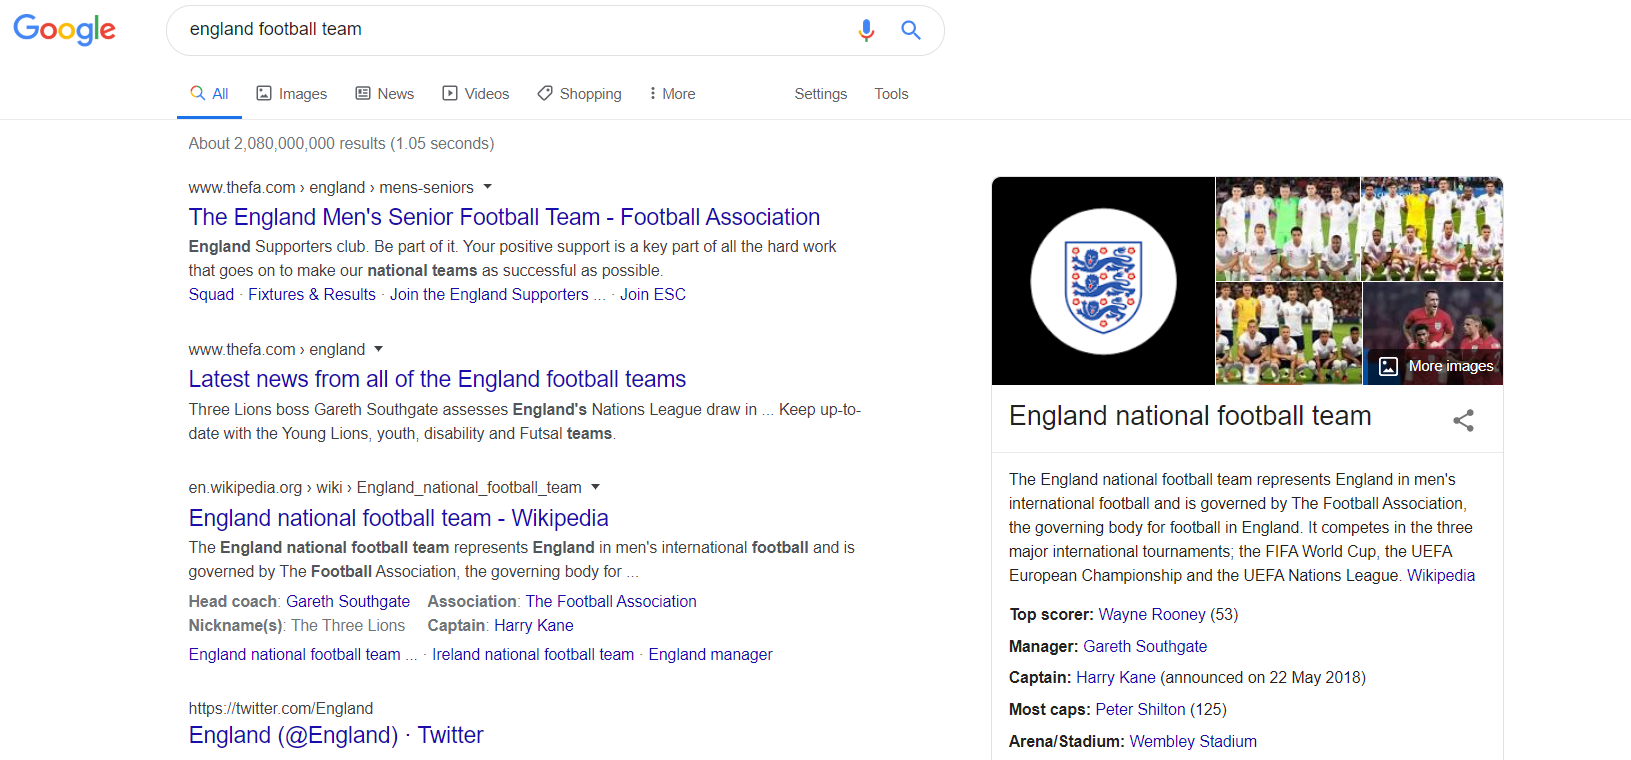Viewport: 1631px width, 760px height.
Task: Switch to the News tab
Action: pyautogui.click(x=385, y=94)
